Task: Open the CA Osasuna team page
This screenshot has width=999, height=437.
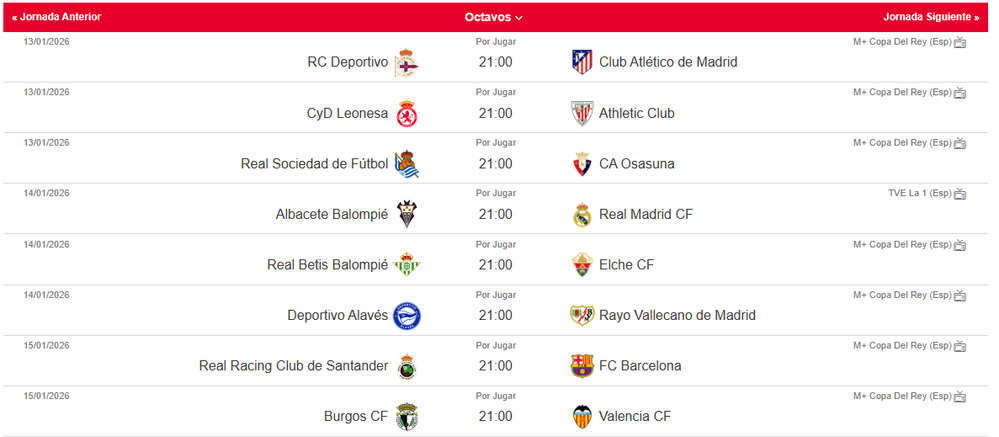Action: pos(636,164)
